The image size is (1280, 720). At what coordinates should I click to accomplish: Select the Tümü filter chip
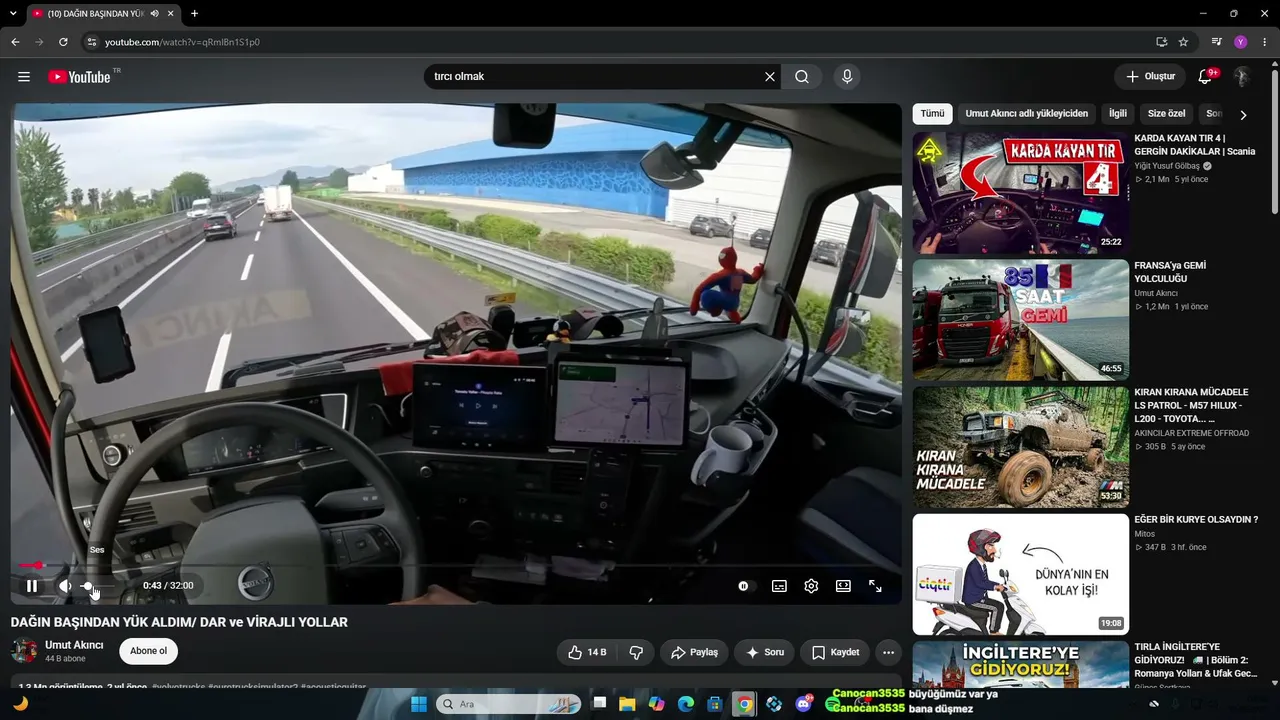click(932, 114)
